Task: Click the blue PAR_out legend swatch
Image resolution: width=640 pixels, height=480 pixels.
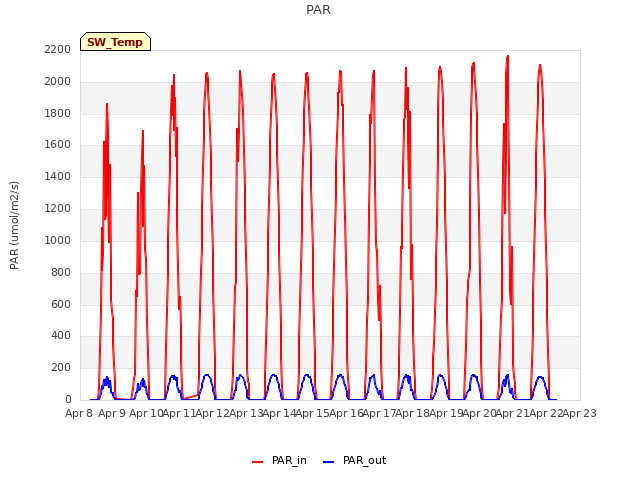Action: pos(329,462)
